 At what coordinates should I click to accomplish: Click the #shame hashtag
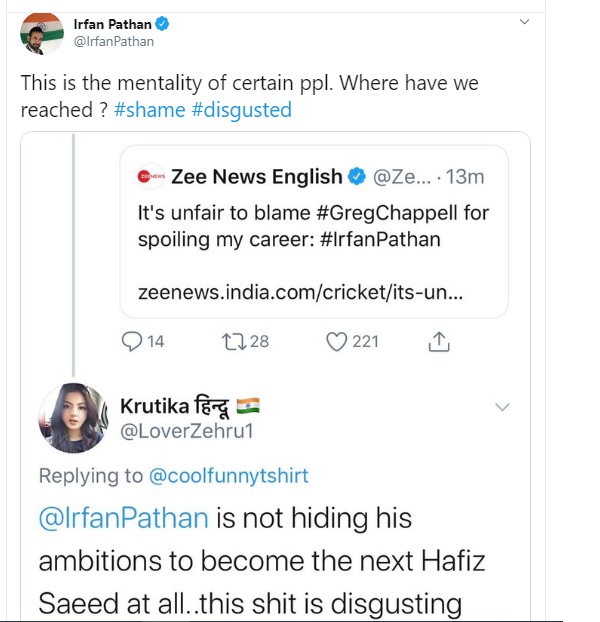149,110
